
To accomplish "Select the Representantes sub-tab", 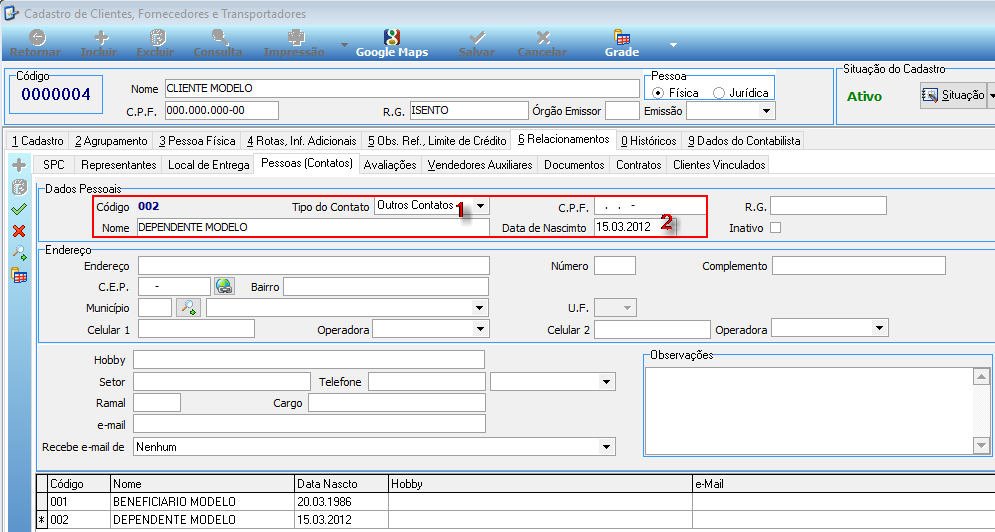I will [x=119, y=164].
